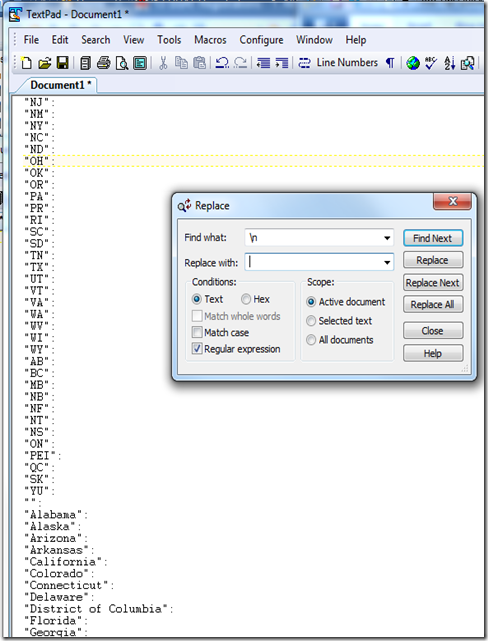Select the Document1 tab
This screenshot has height=641, width=488.
(x=60, y=85)
